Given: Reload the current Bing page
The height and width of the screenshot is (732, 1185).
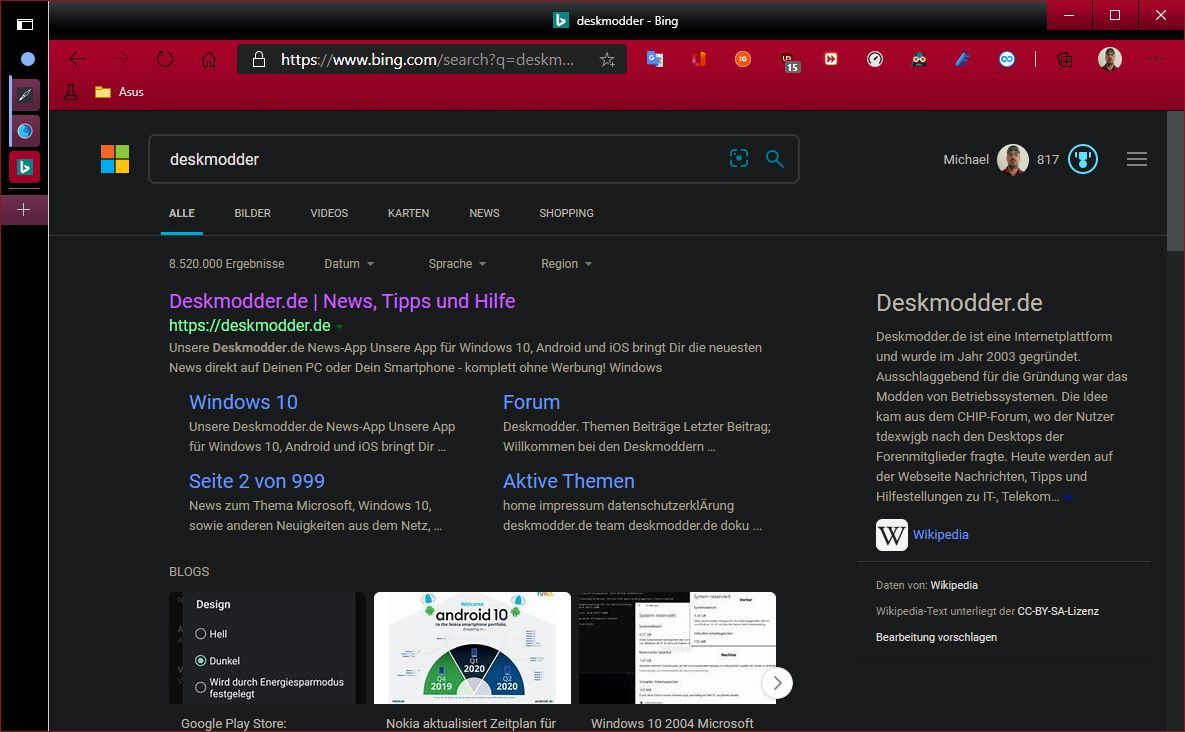Looking at the screenshot, I should (165, 59).
